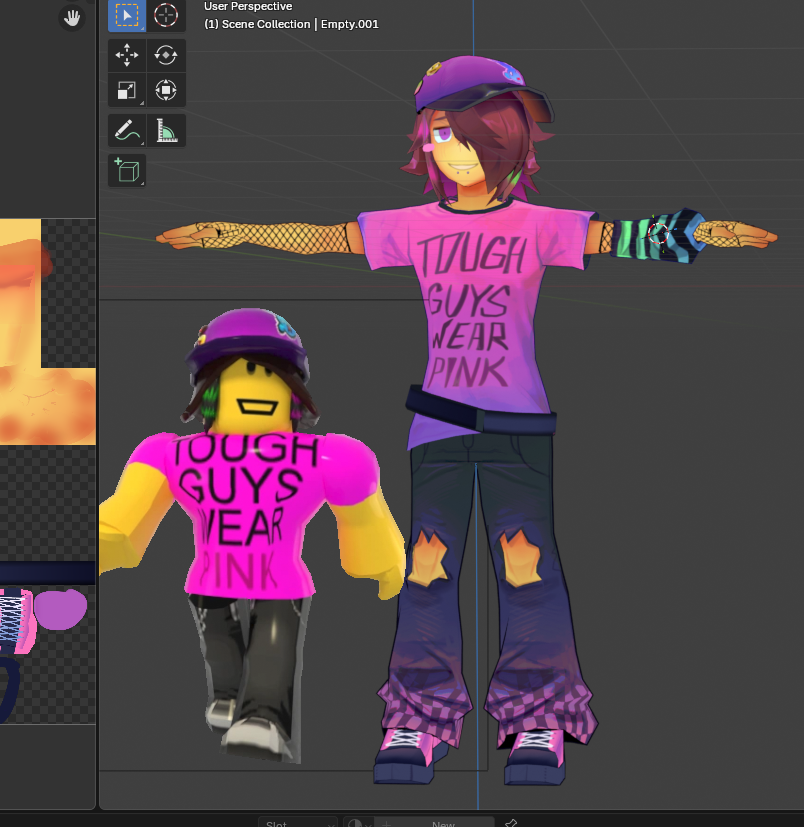Pick the Scale tool
This screenshot has height=827, width=804.
tap(127, 90)
